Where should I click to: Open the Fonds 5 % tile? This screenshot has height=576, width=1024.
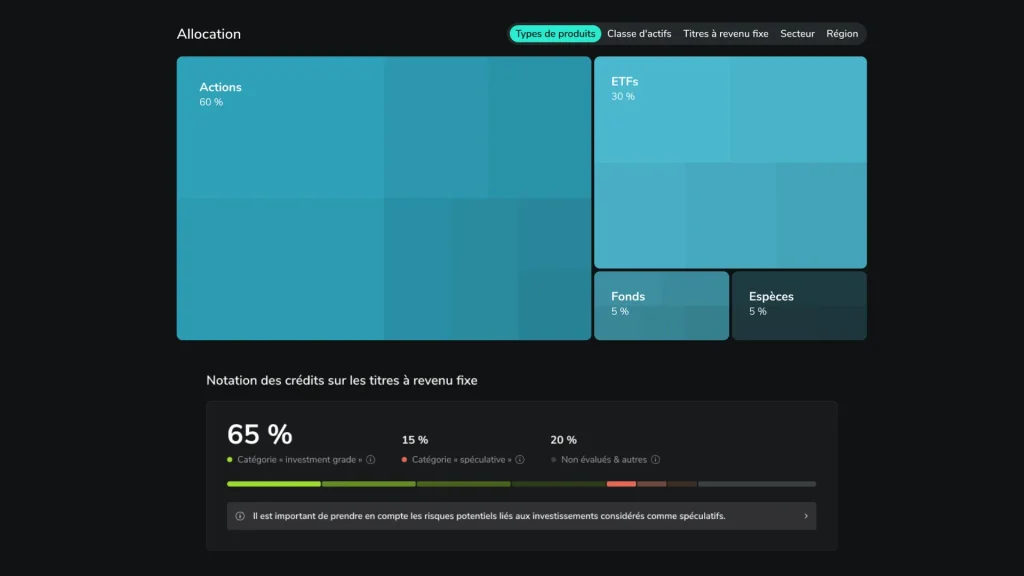(662, 306)
